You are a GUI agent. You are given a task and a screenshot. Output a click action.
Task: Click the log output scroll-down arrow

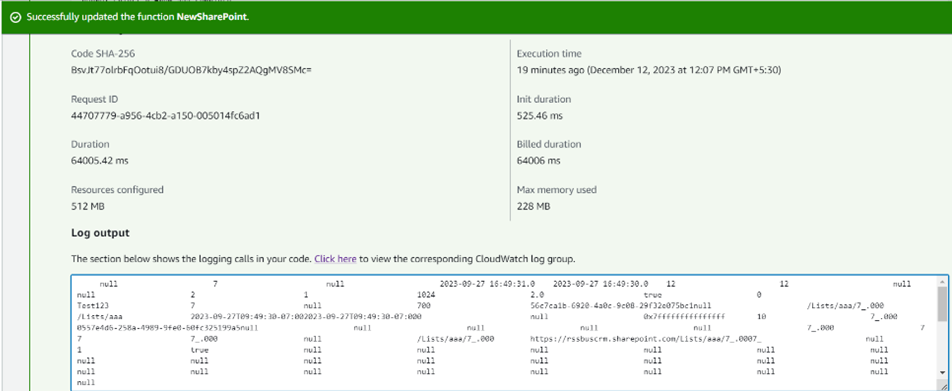942,372
